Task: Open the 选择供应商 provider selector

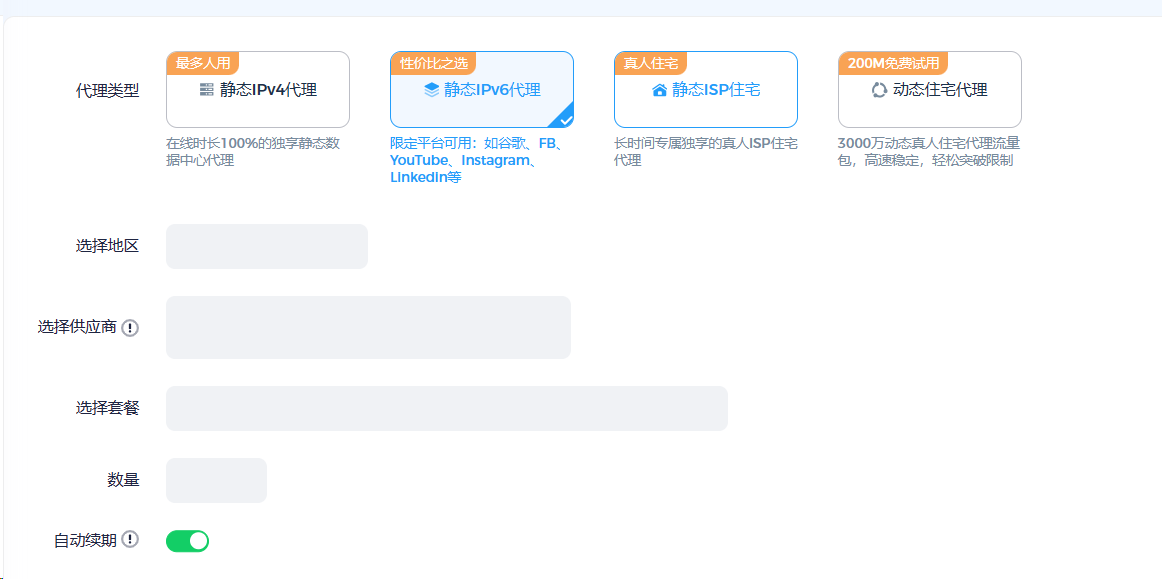Action: pos(368,328)
